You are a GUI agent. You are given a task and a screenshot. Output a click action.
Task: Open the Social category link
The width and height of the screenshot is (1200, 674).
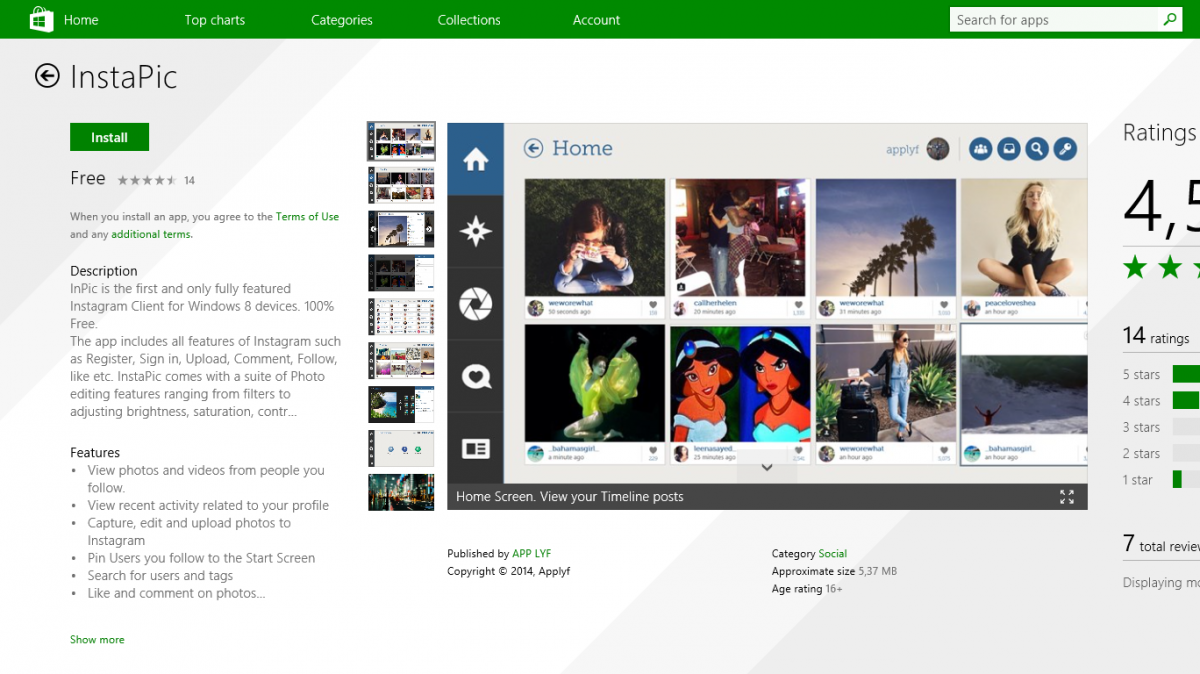click(x=832, y=553)
